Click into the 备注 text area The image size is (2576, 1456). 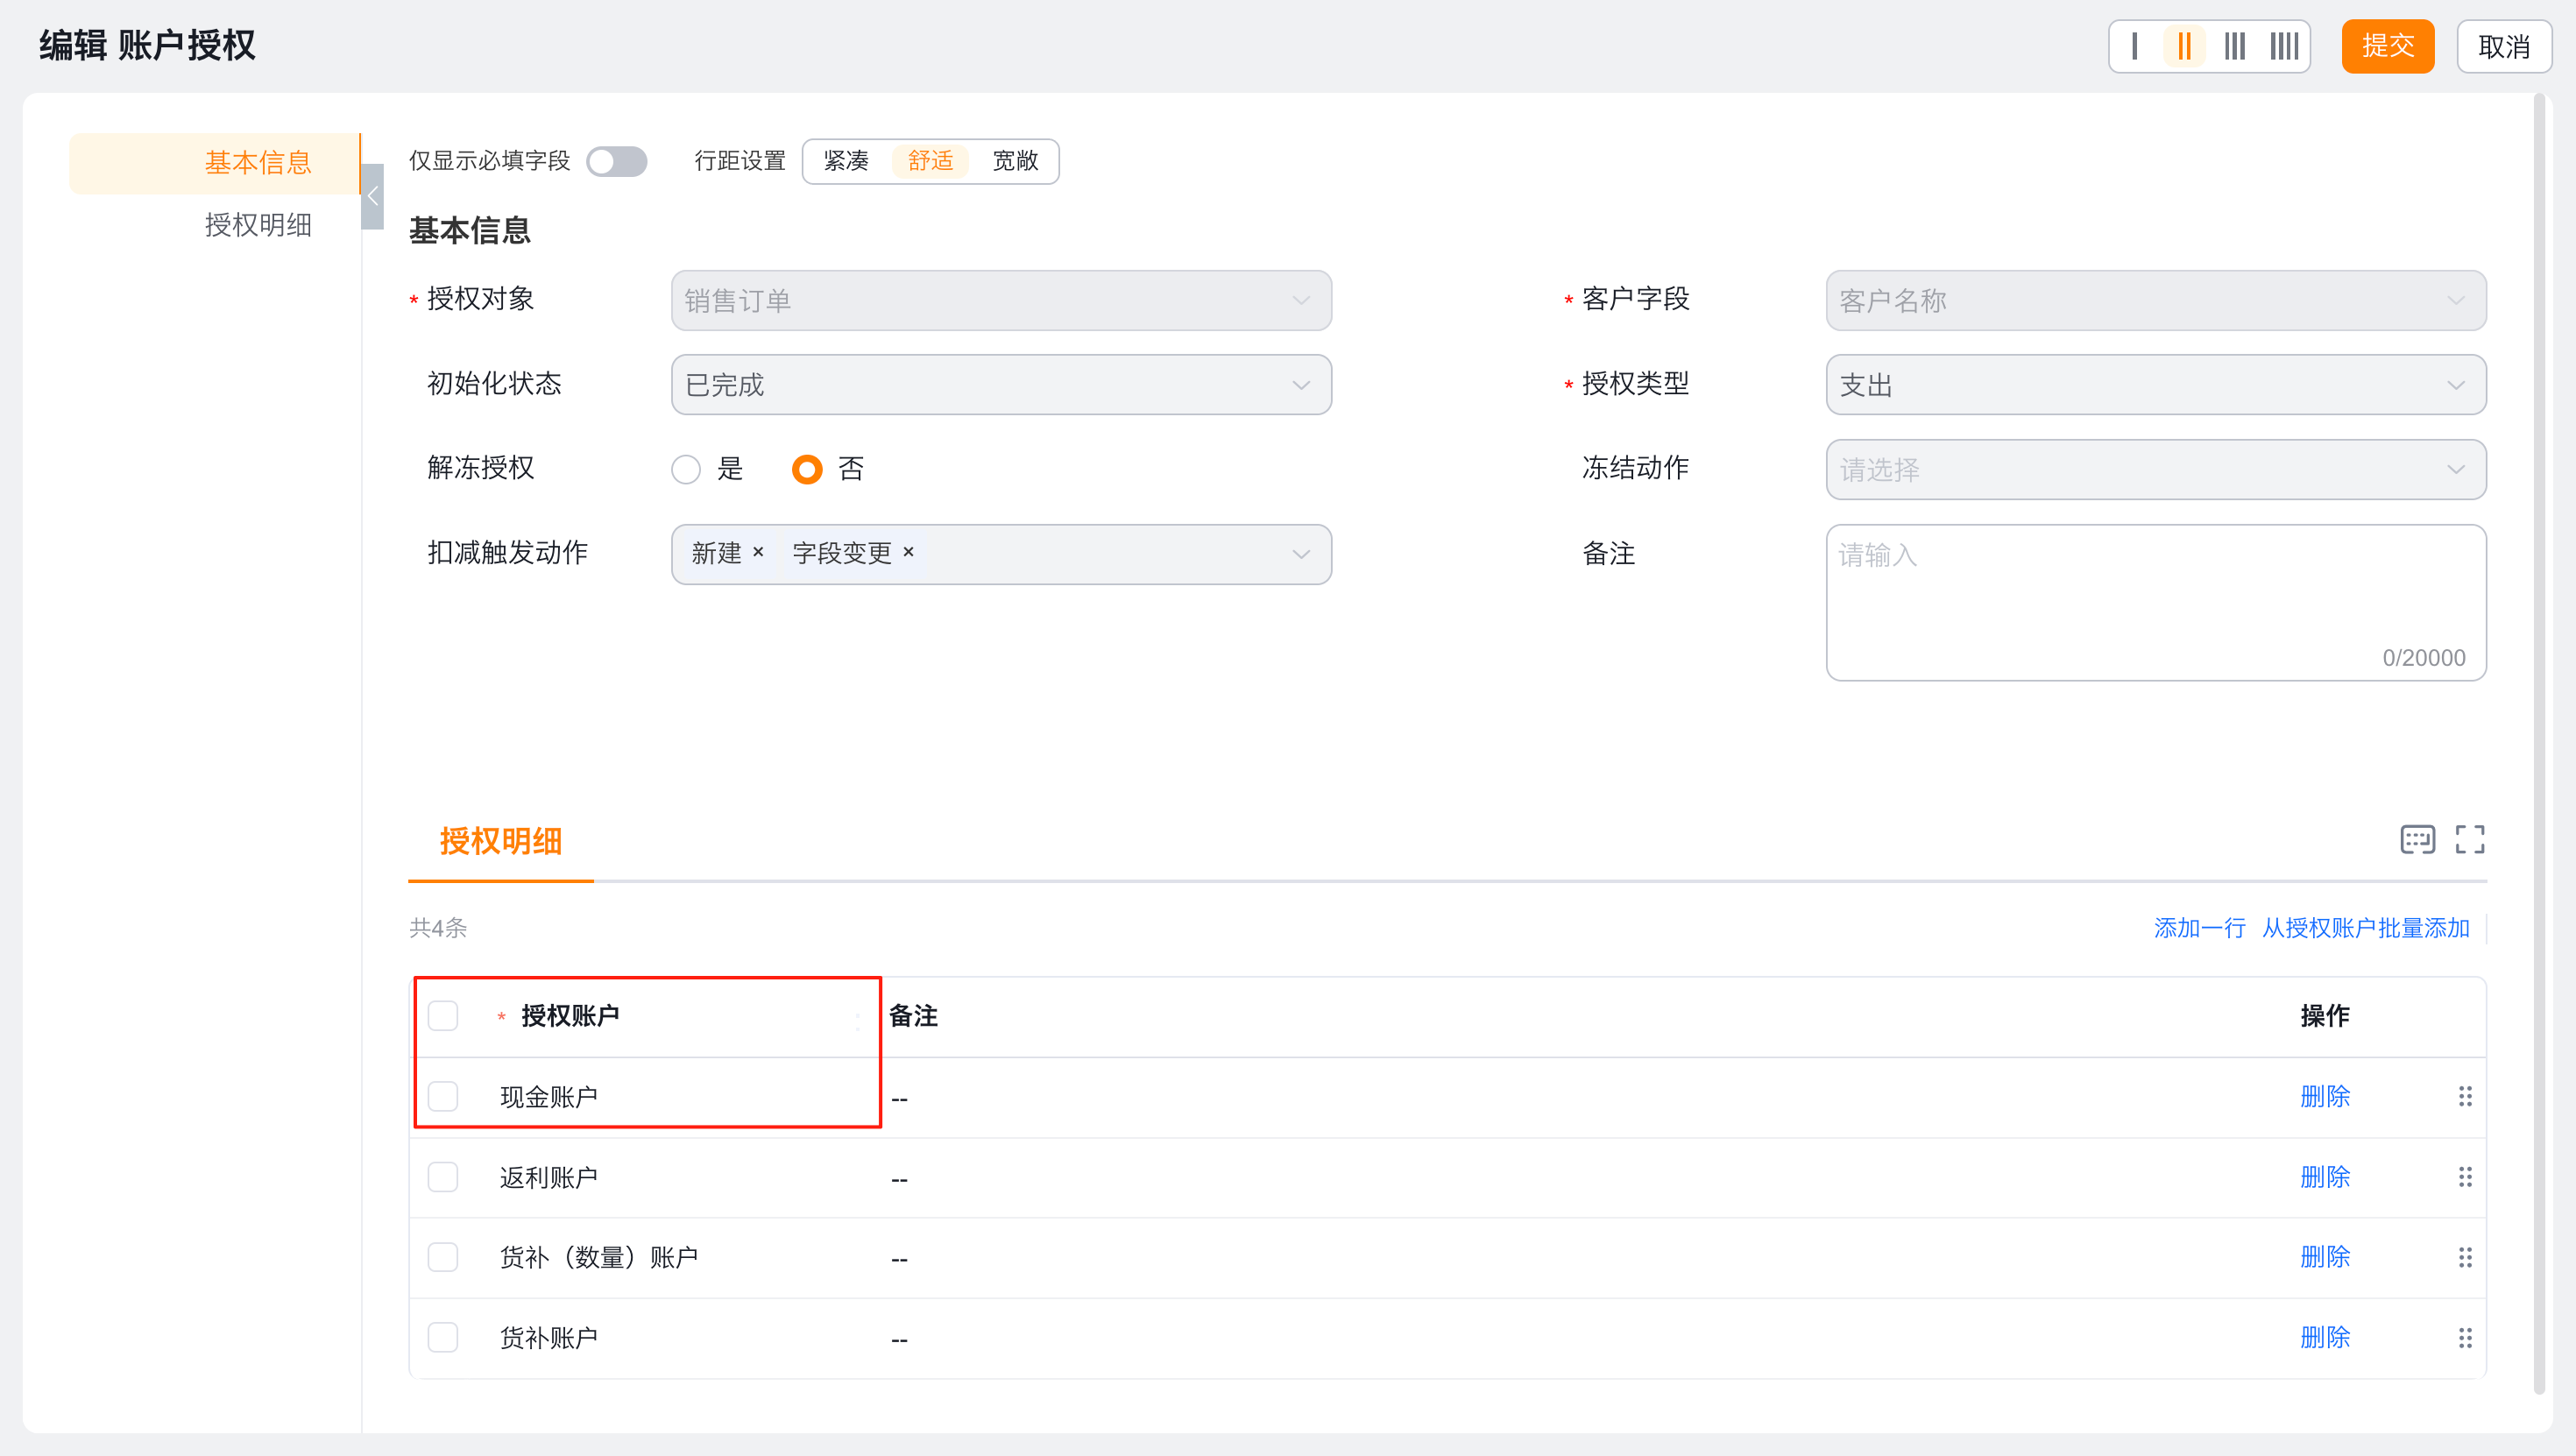point(2155,602)
